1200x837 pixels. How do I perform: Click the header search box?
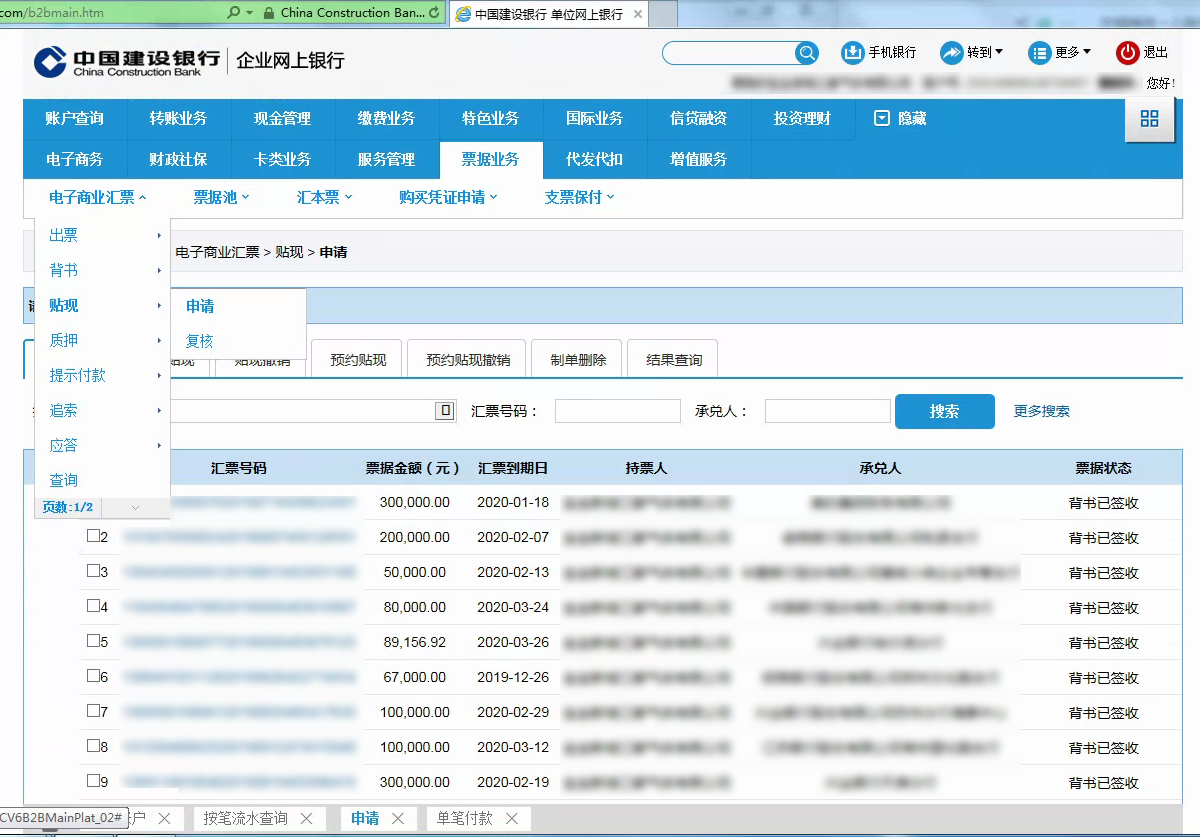pos(729,53)
